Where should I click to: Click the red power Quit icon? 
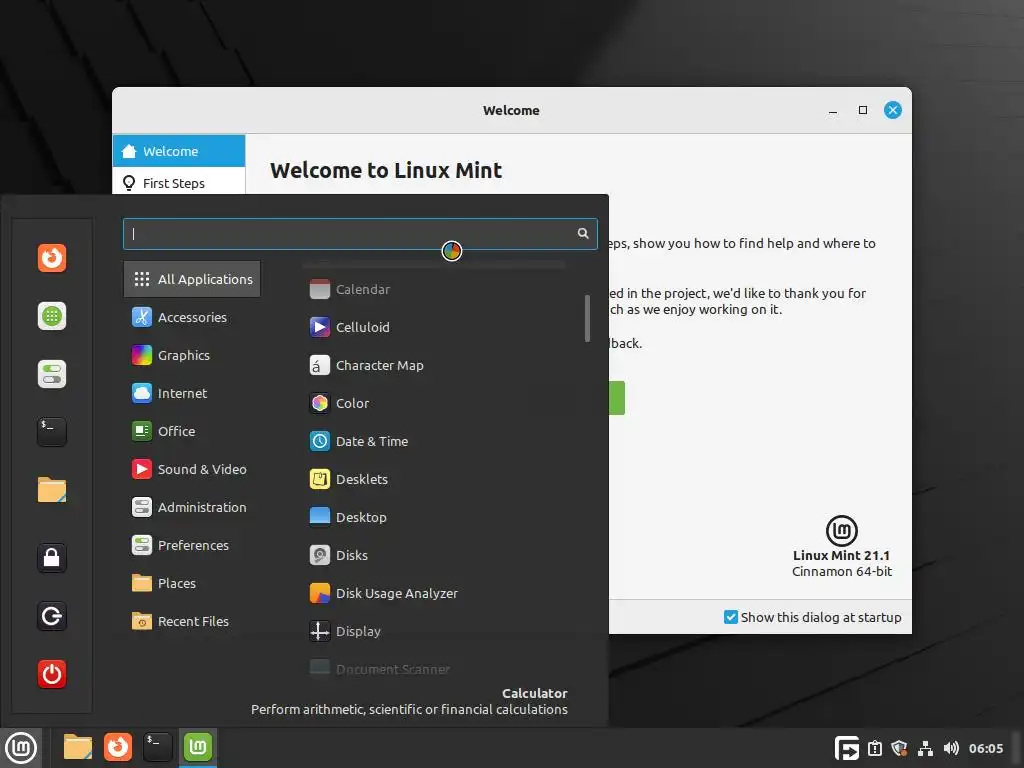(52, 674)
